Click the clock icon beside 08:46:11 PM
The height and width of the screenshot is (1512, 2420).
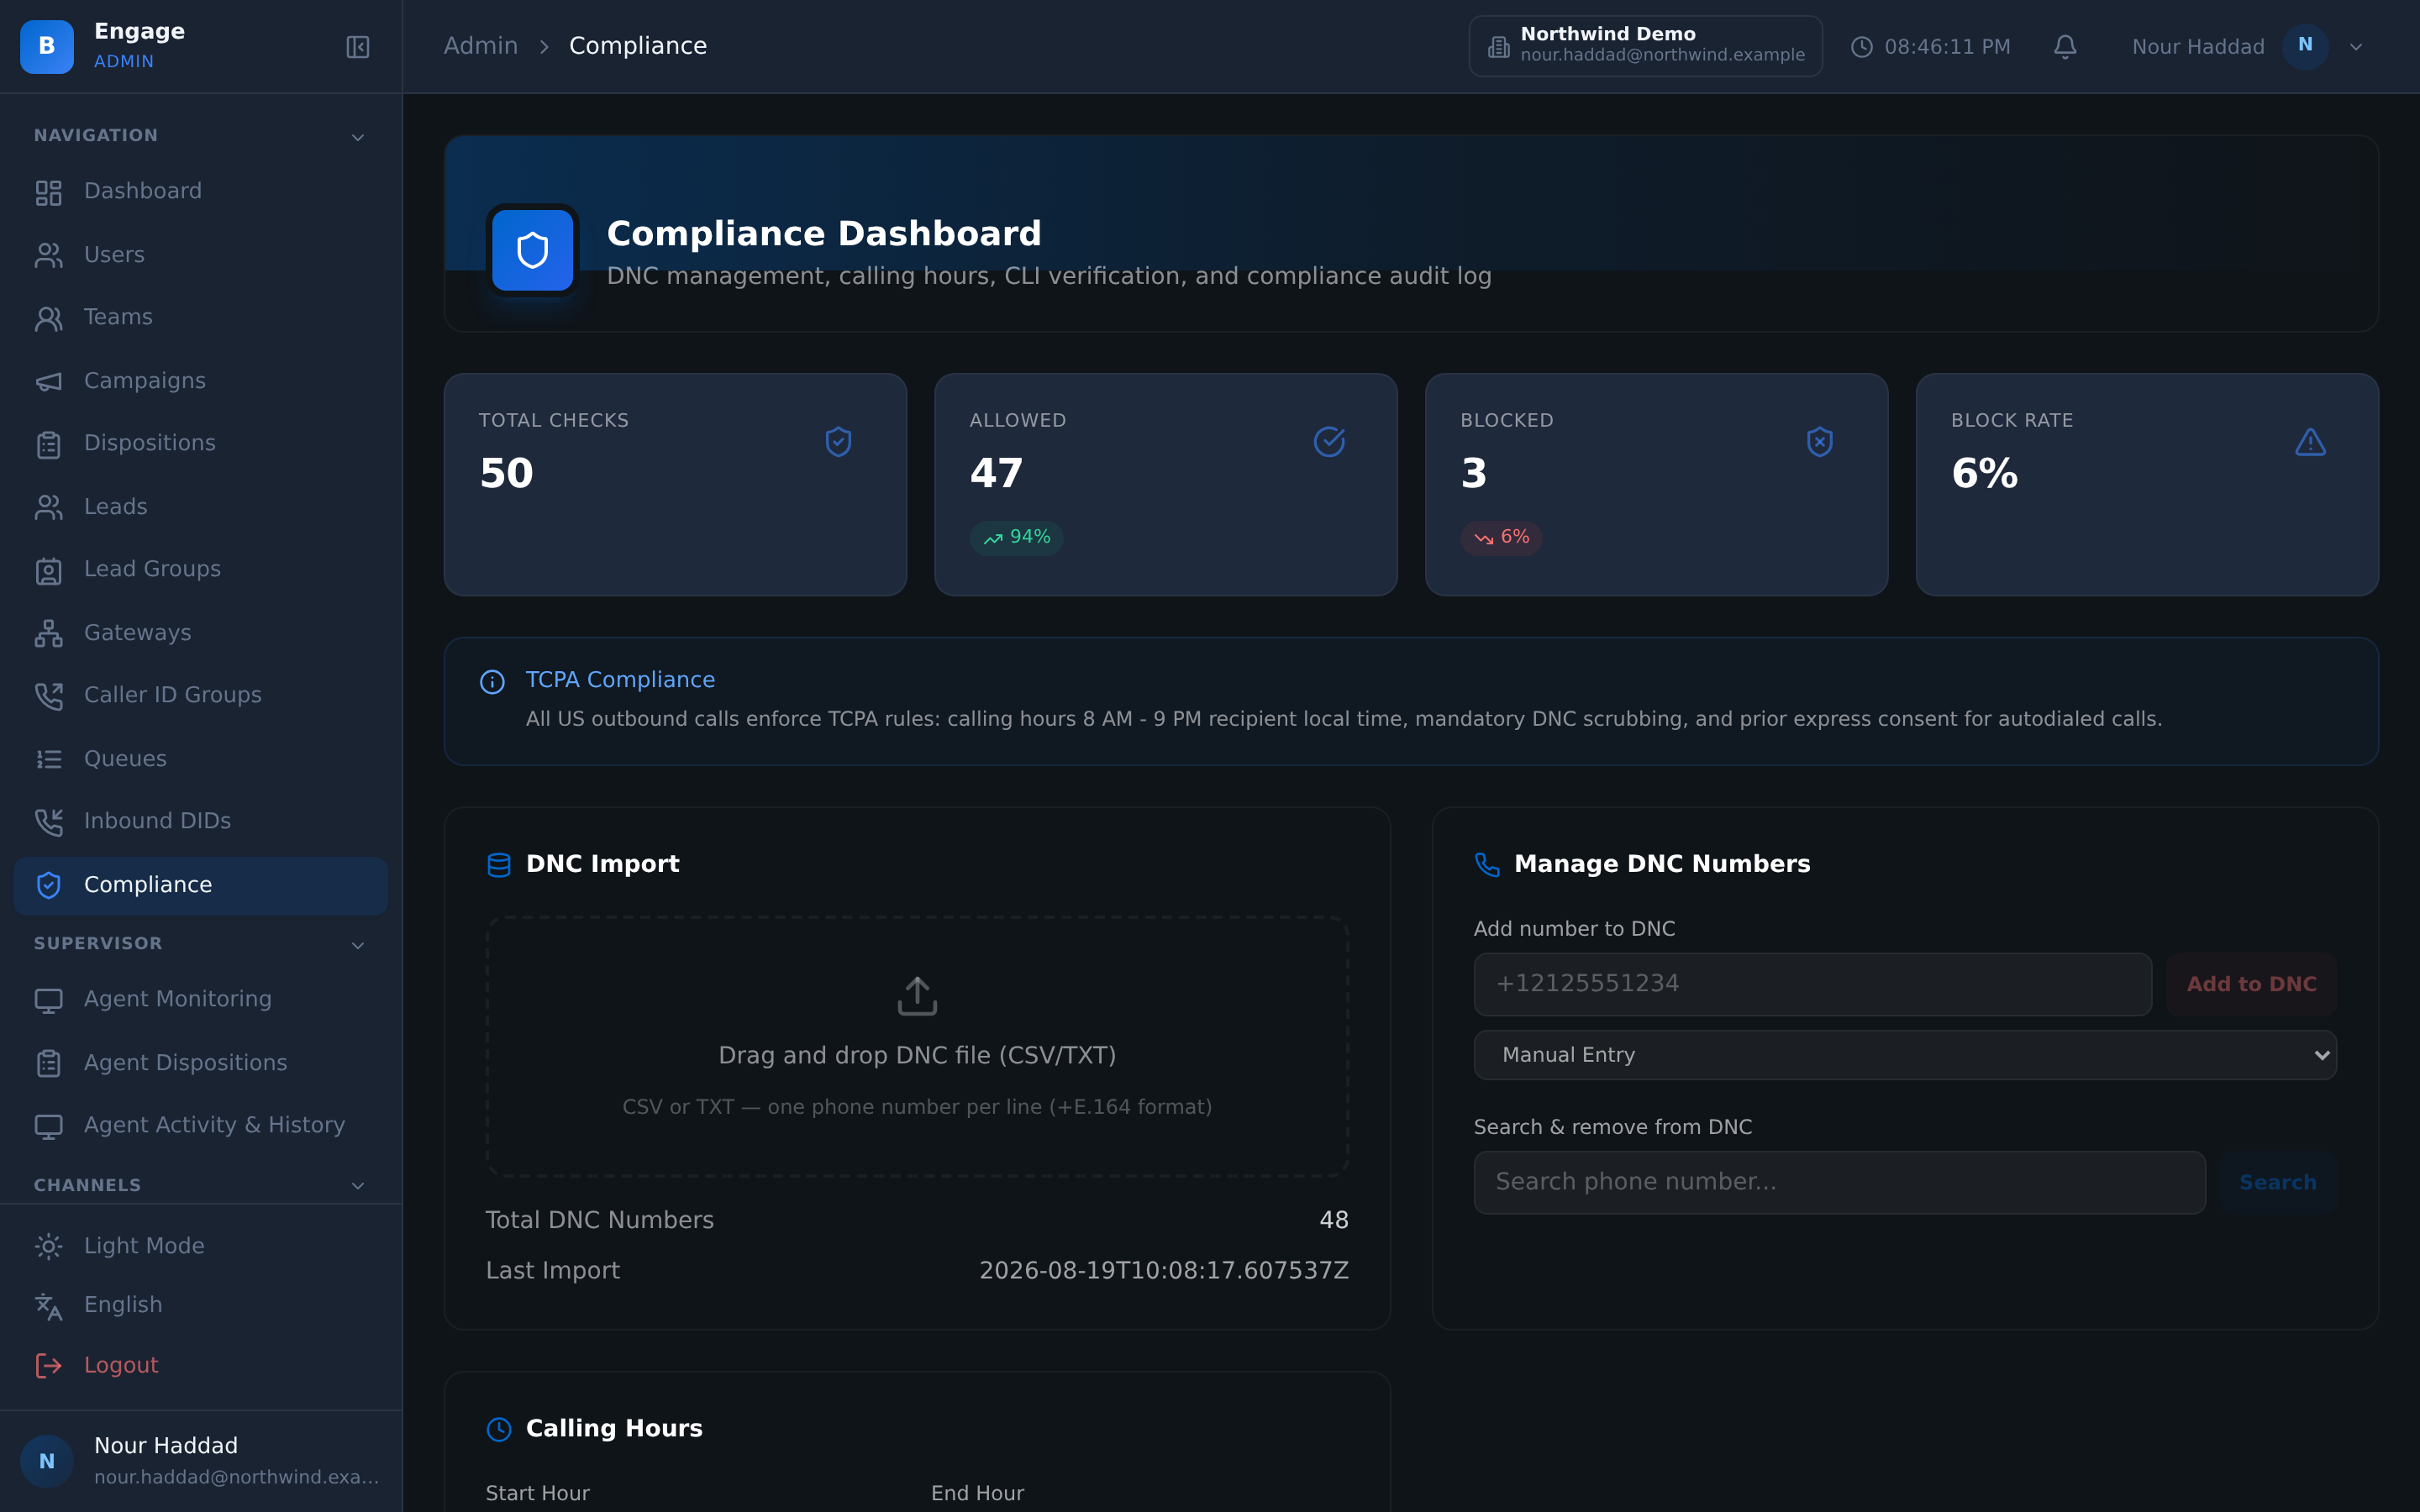point(1861,47)
